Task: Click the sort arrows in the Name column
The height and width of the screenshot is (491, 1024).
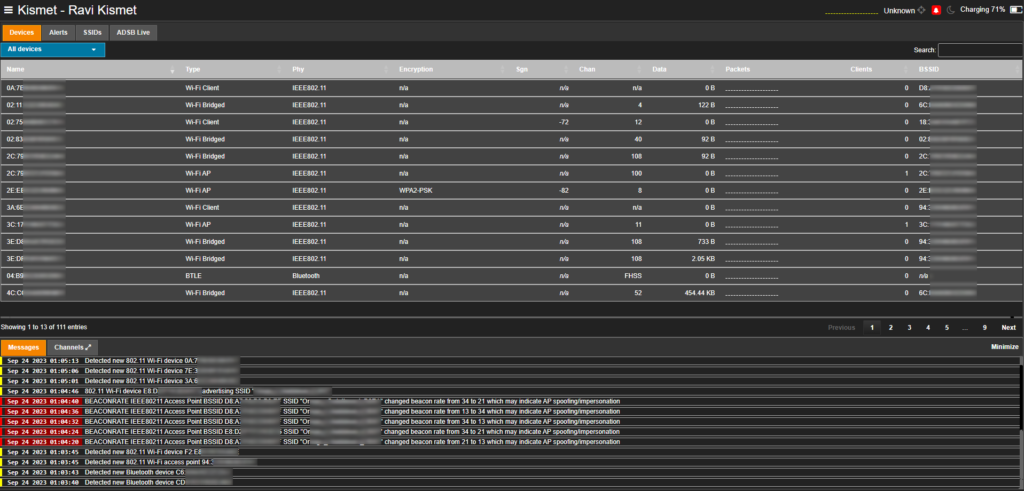Action: pyautogui.click(x=172, y=70)
